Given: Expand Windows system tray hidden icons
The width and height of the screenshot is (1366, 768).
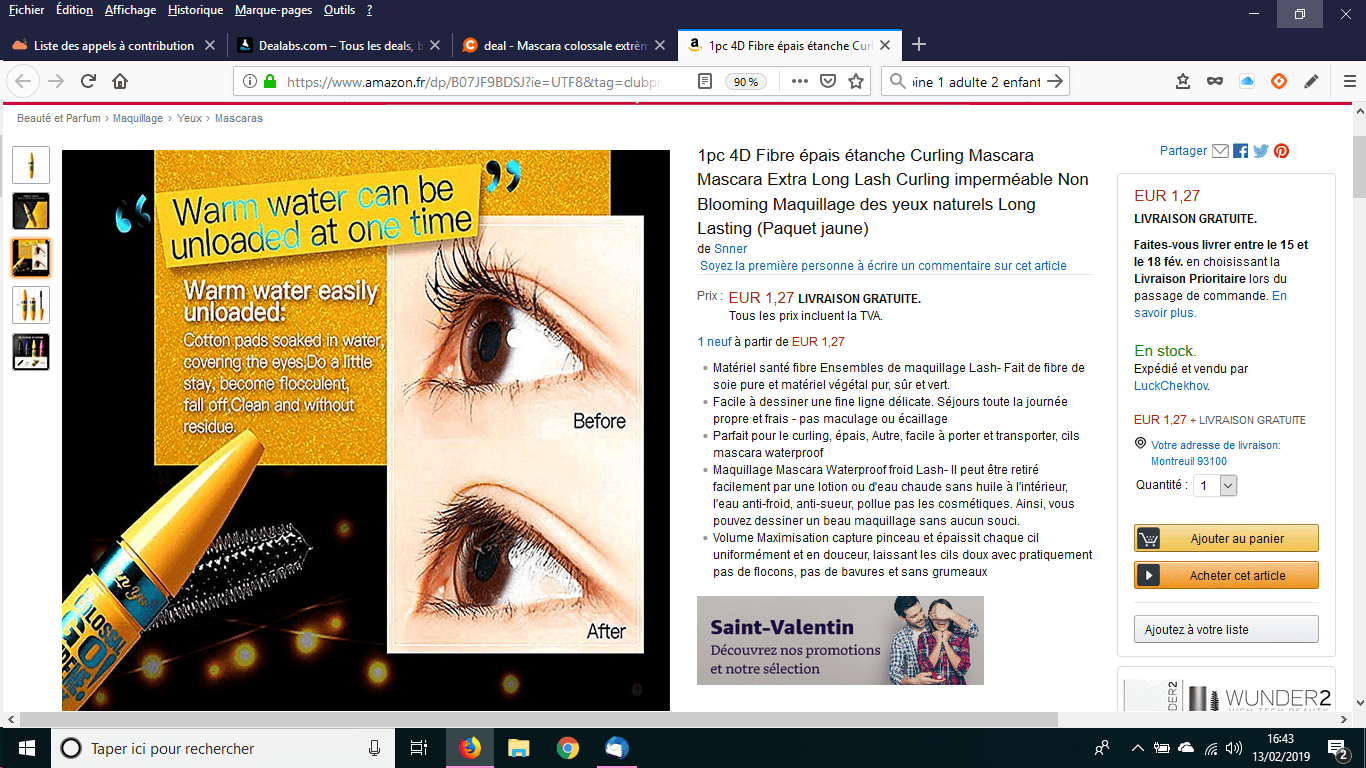Looking at the screenshot, I should click(x=1137, y=748).
